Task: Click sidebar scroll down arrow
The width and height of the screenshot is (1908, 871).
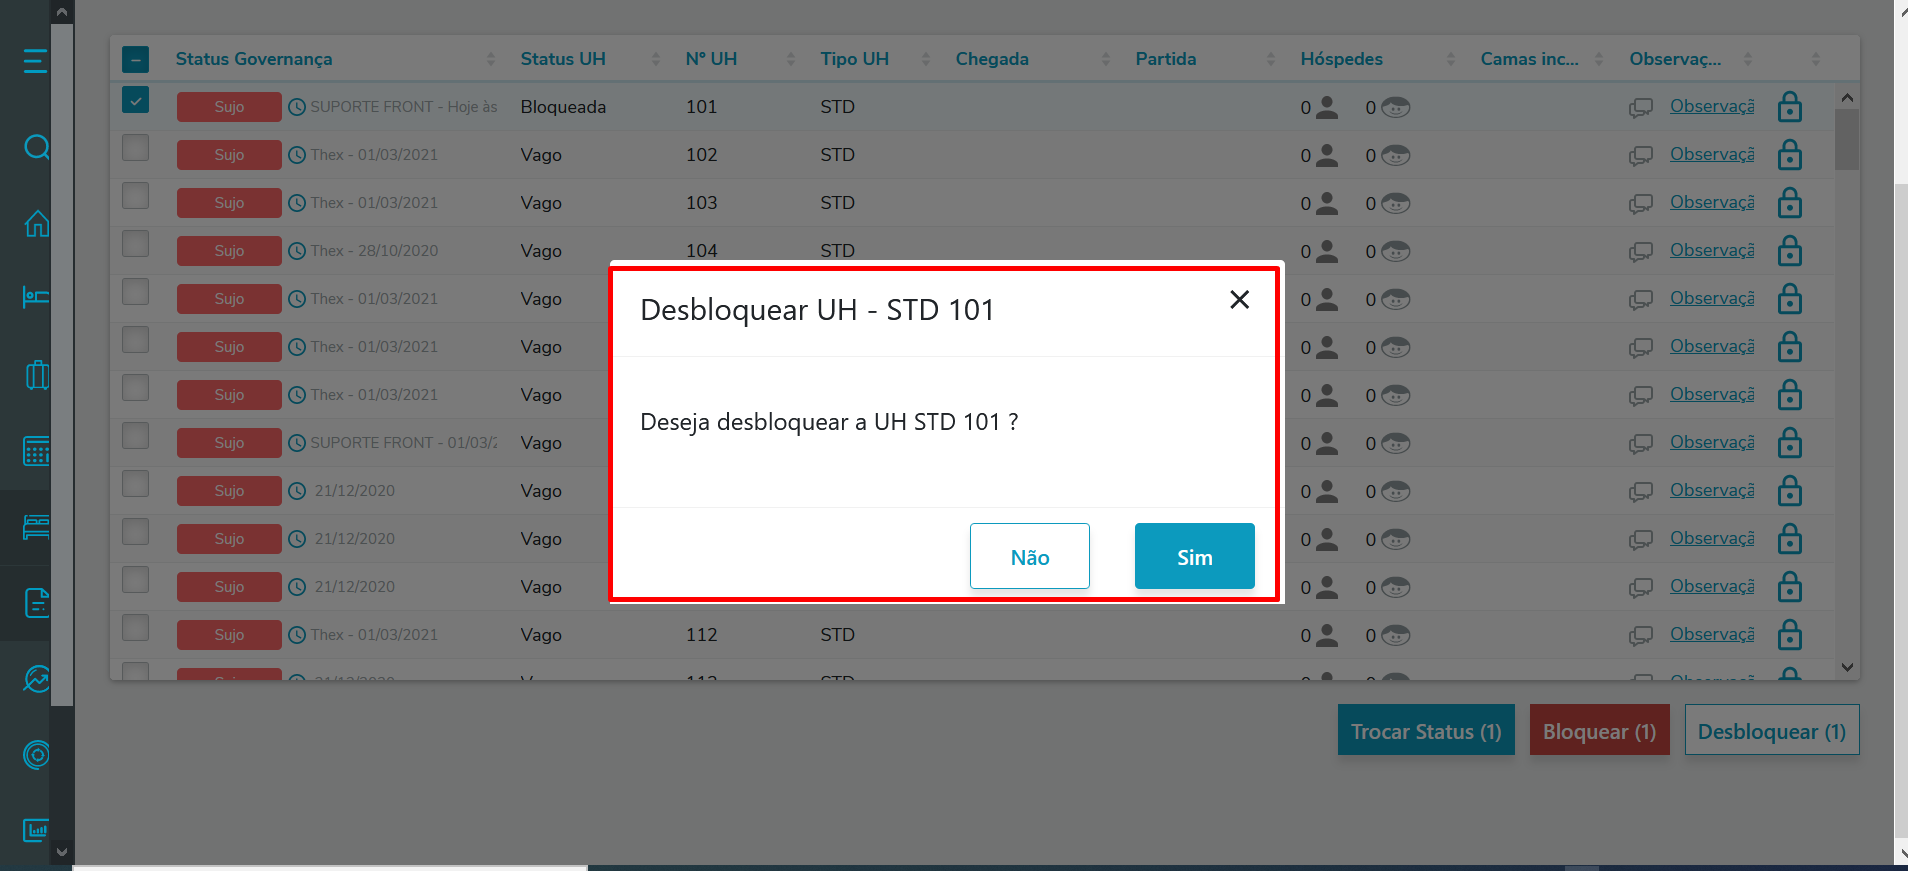Action: click(62, 852)
